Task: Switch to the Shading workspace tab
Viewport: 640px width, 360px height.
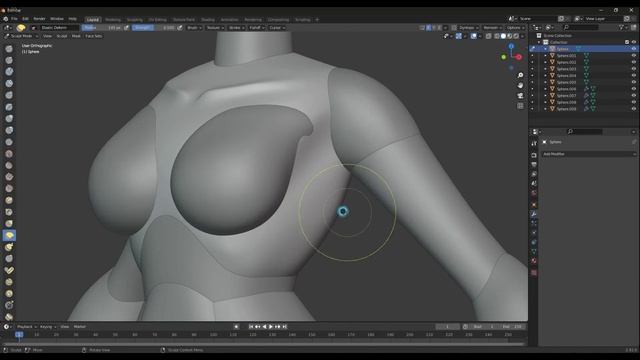Action: pos(208,20)
